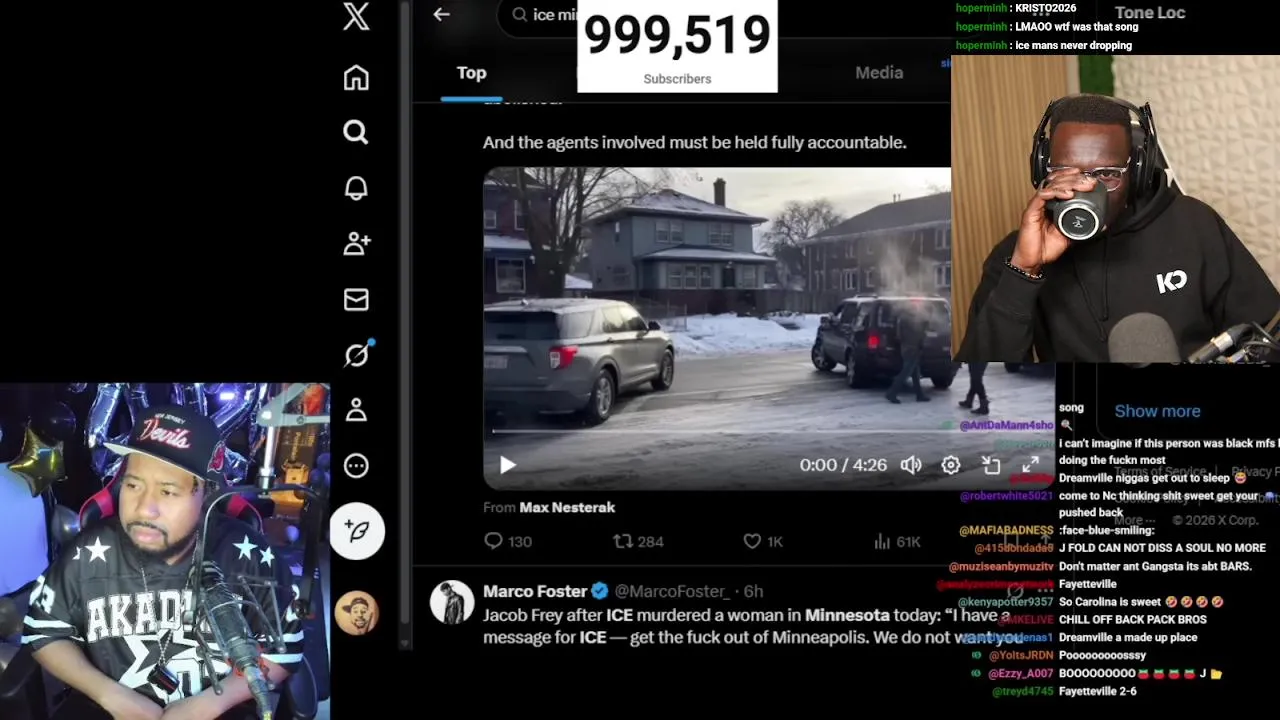
Task: Open Profile icon in sidebar
Action: [356, 410]
